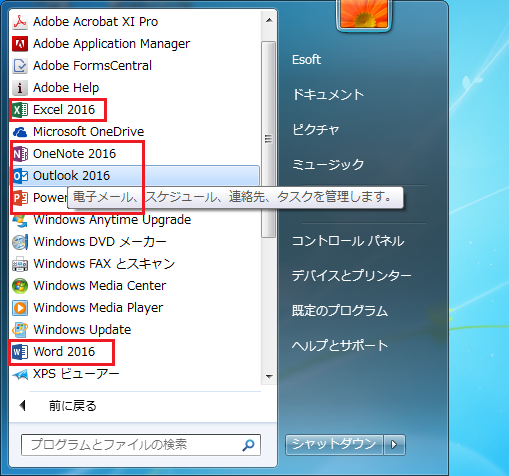
Task: Click the blue Outlook 2016 icon
Action: [20, 176]
